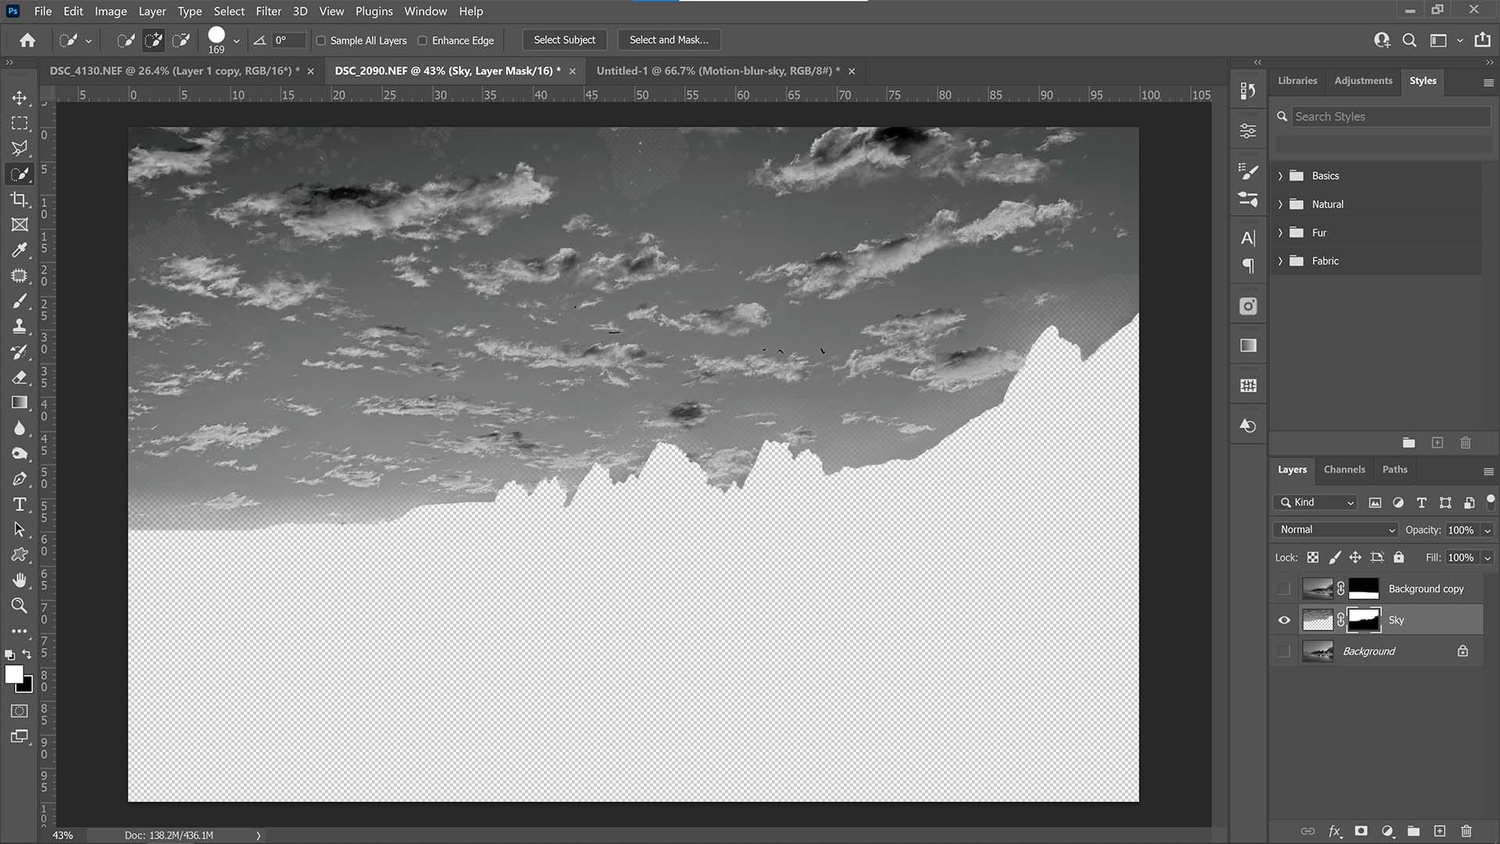Select the Brush tool
This screenshot has width=1500, height=844.
(19, 301)
